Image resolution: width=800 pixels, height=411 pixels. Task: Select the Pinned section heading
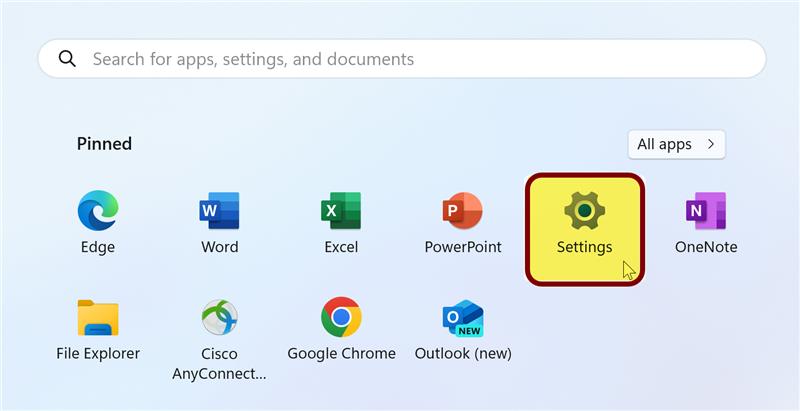(x=104, y=144)
